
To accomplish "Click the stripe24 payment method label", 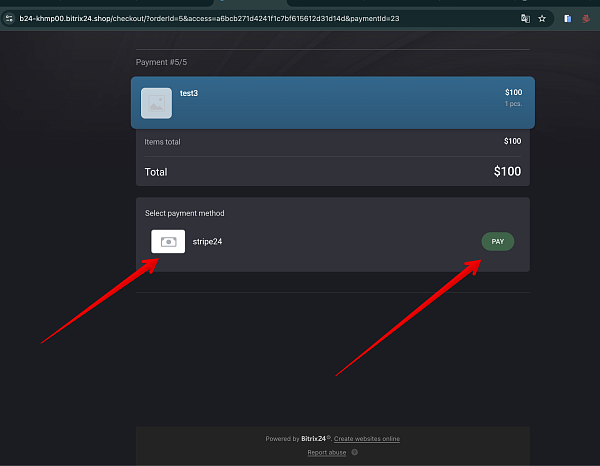I will coord(207,241).
